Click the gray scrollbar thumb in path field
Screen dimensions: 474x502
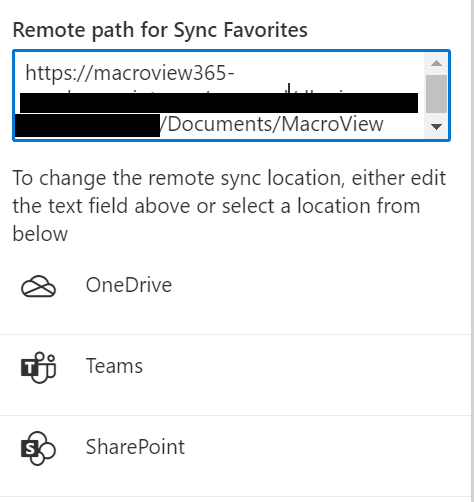tap(436, 94)
